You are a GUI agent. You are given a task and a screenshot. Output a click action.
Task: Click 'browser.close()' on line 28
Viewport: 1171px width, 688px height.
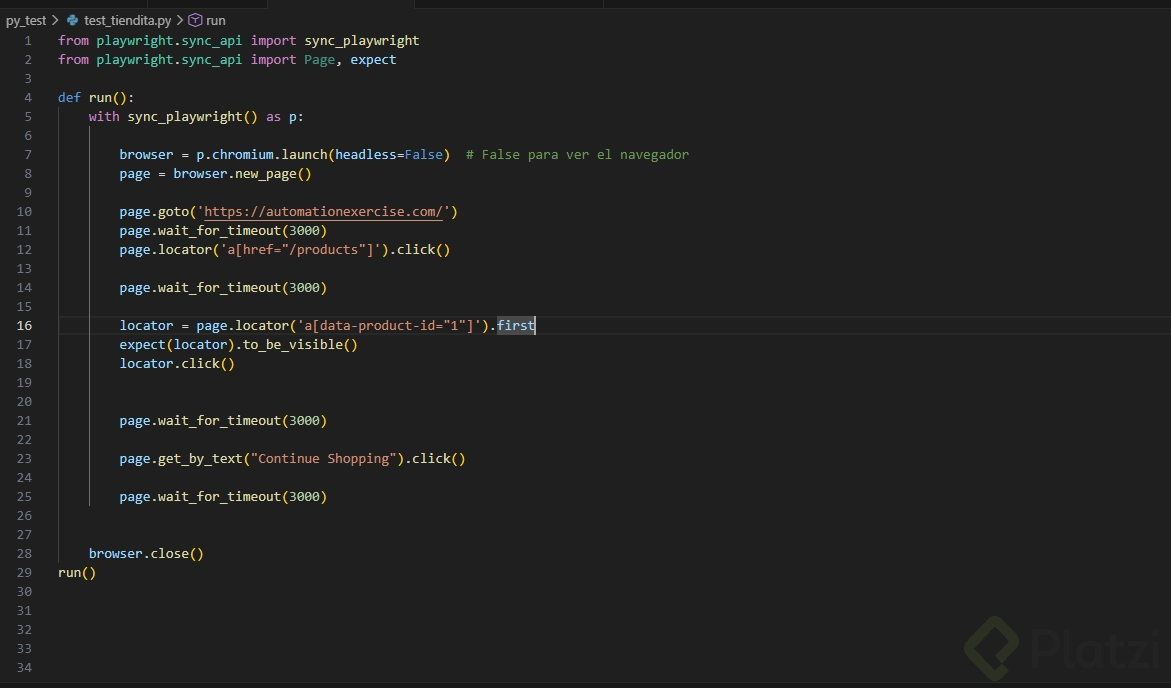click(146, 554)
